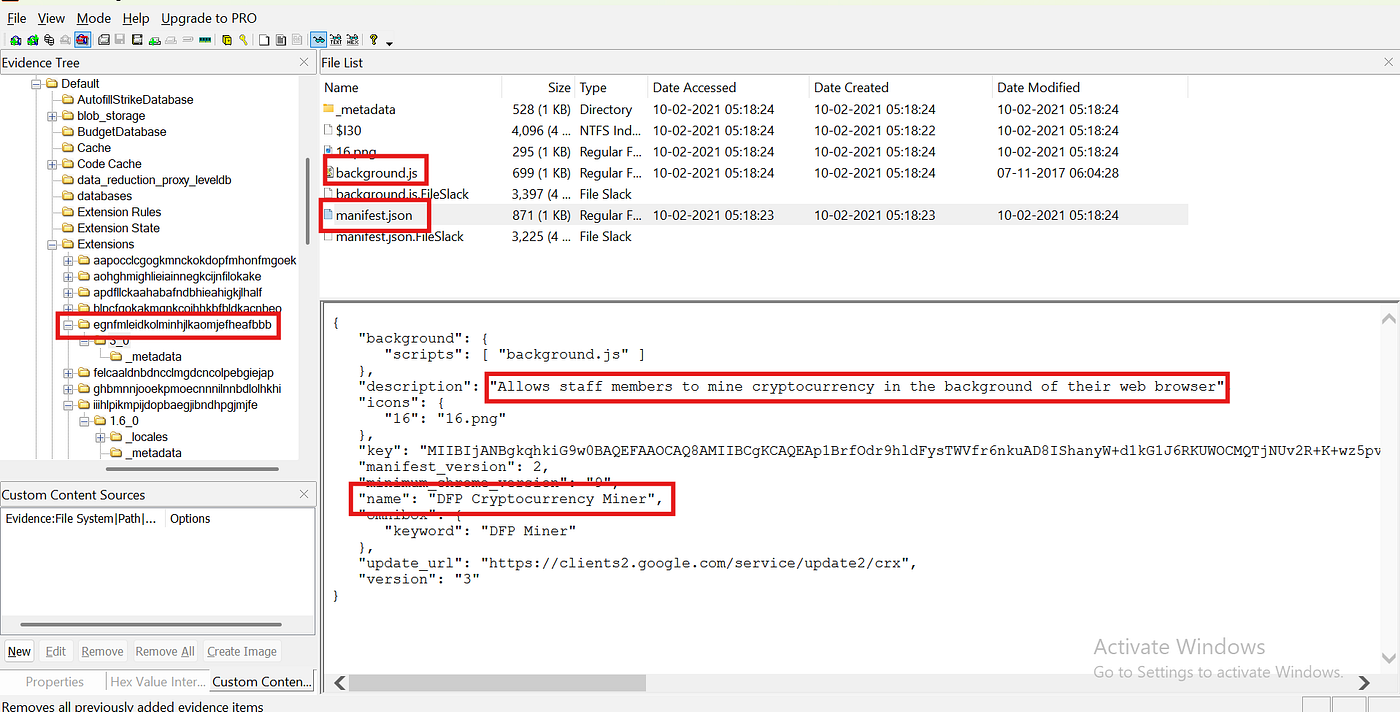Image resolution: width=1400 pixels, height=712 pixels.
Task: Click the Detect EFS Encryption key icon
Action: tap(243, 40)
